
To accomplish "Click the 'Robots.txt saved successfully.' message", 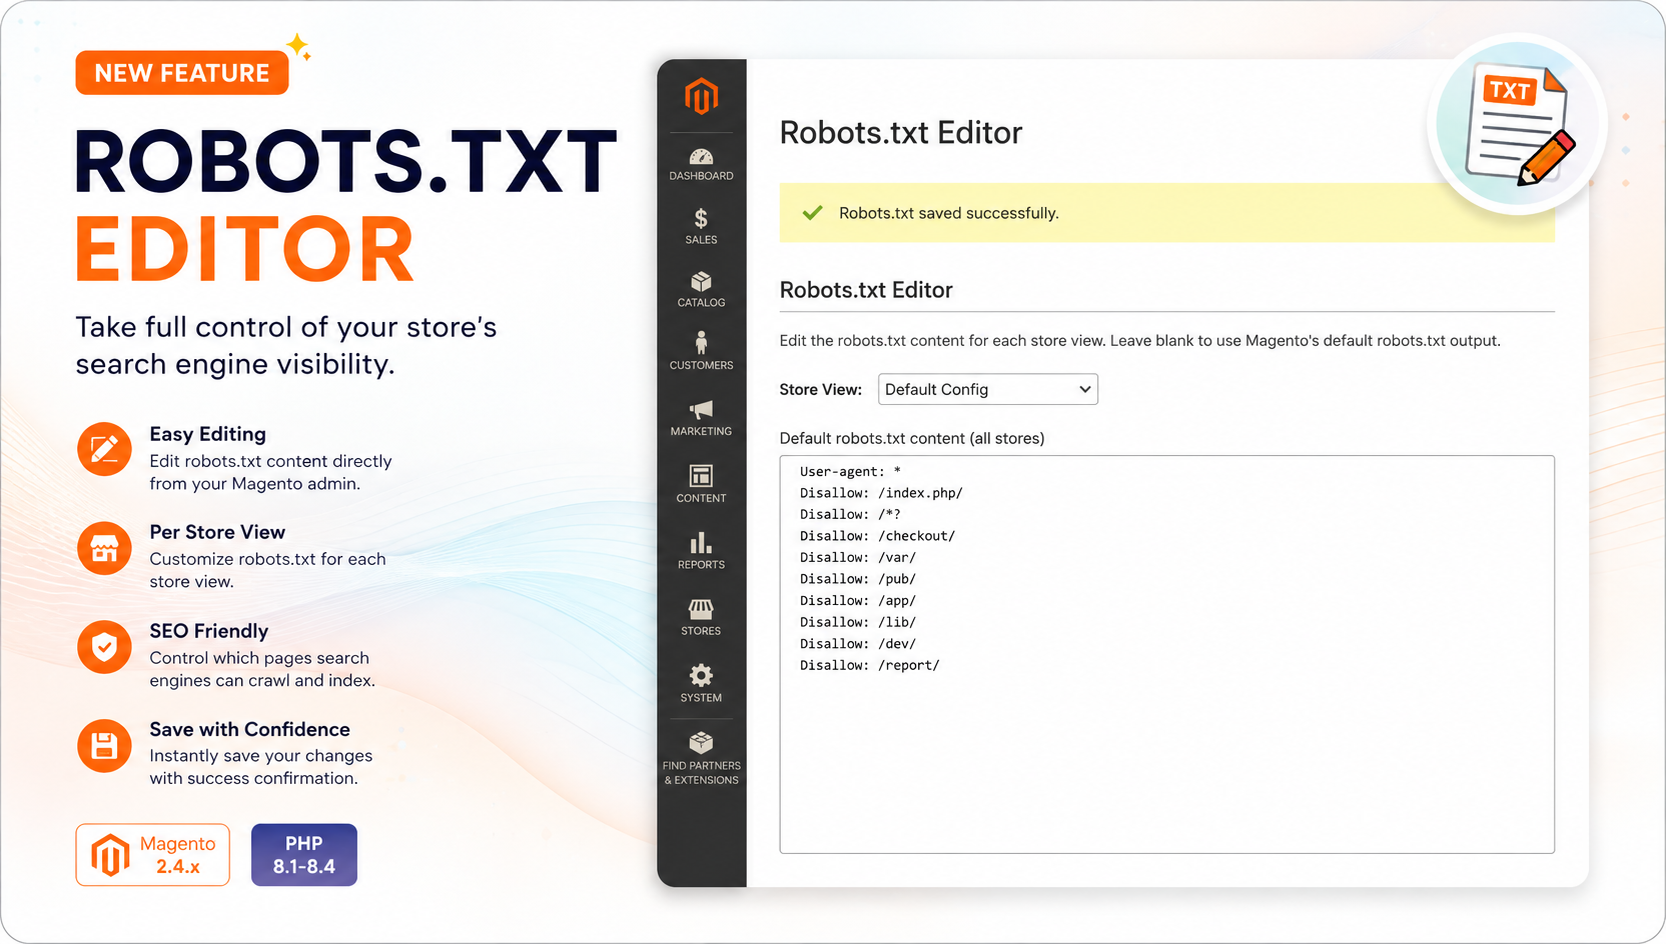I will click(x=949, y=213).
